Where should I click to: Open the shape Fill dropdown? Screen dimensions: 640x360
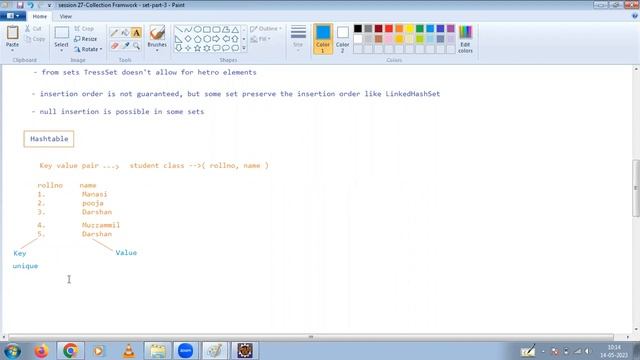pyautogui.click(x=260, y=39)
